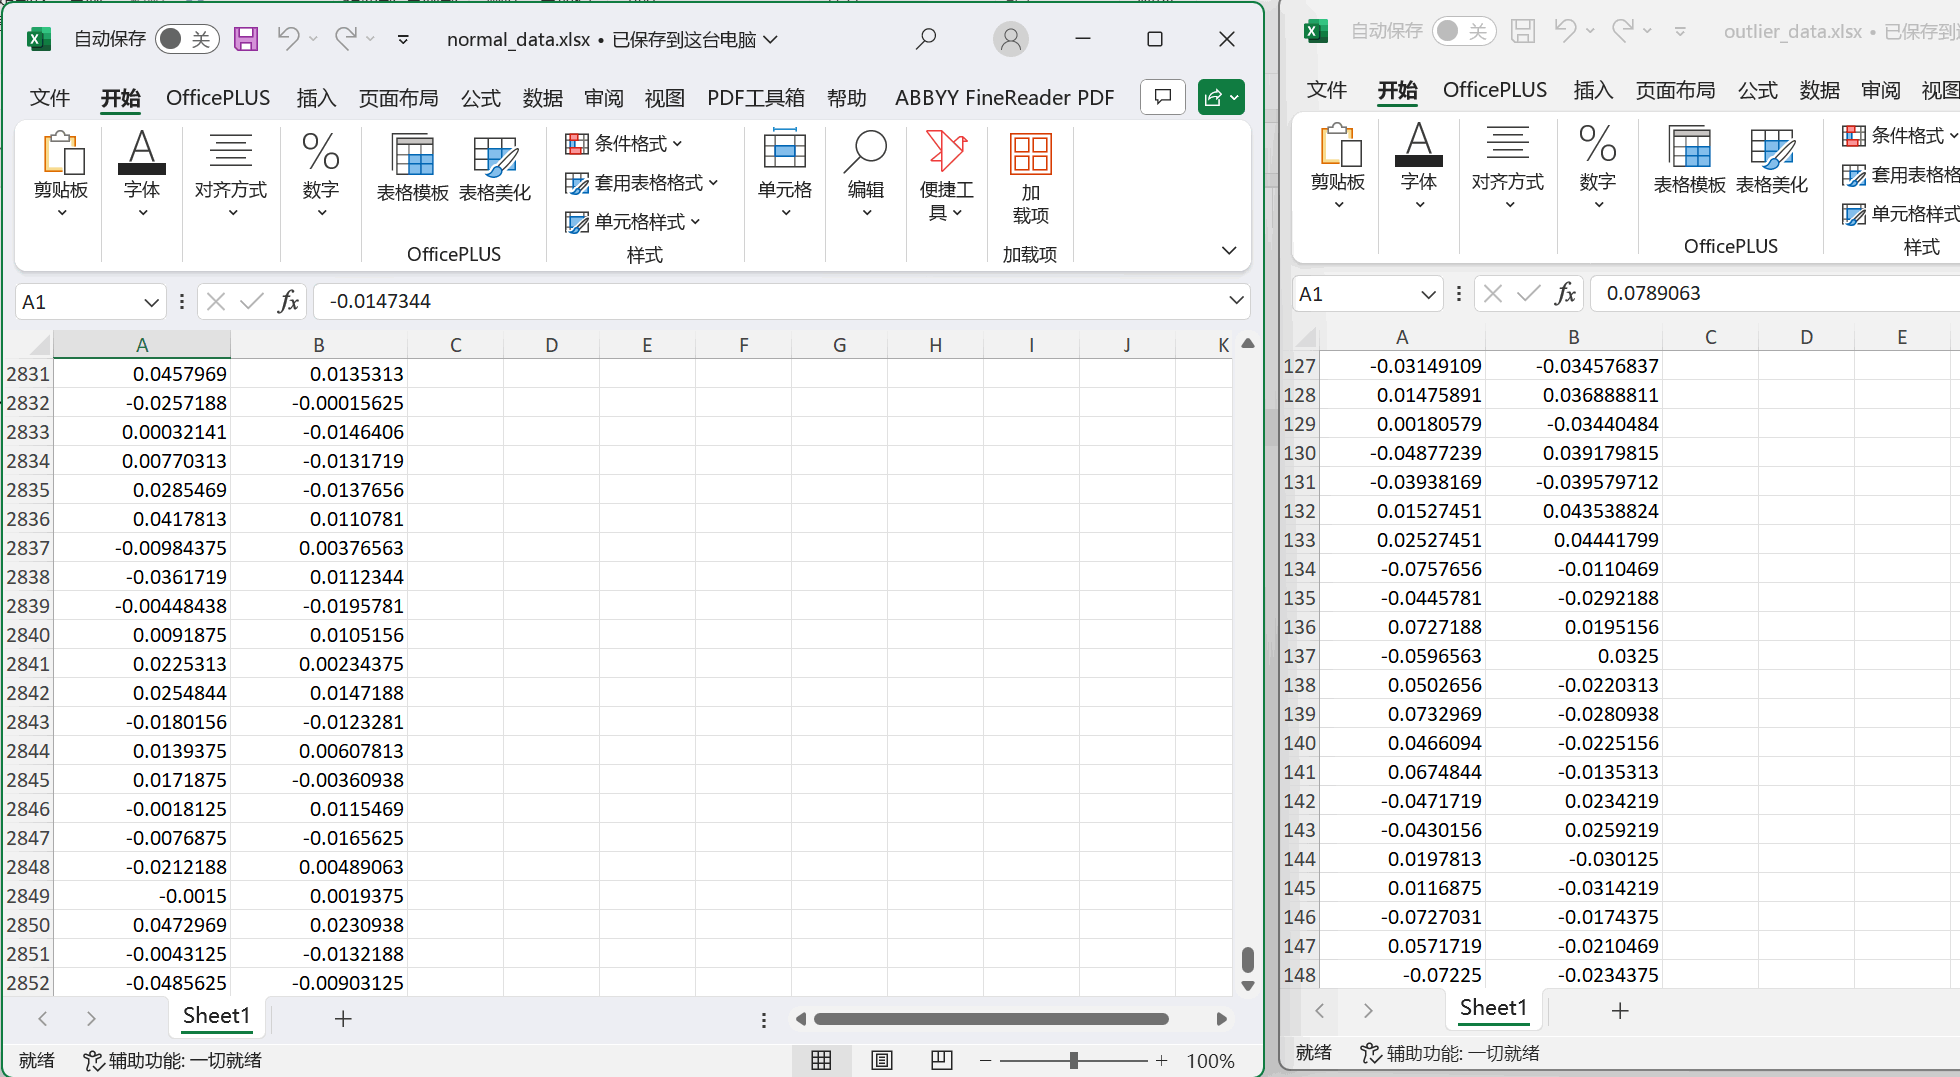Click cell 0.0727188 in outlier_data row 136

click(x=1402, y=627)
